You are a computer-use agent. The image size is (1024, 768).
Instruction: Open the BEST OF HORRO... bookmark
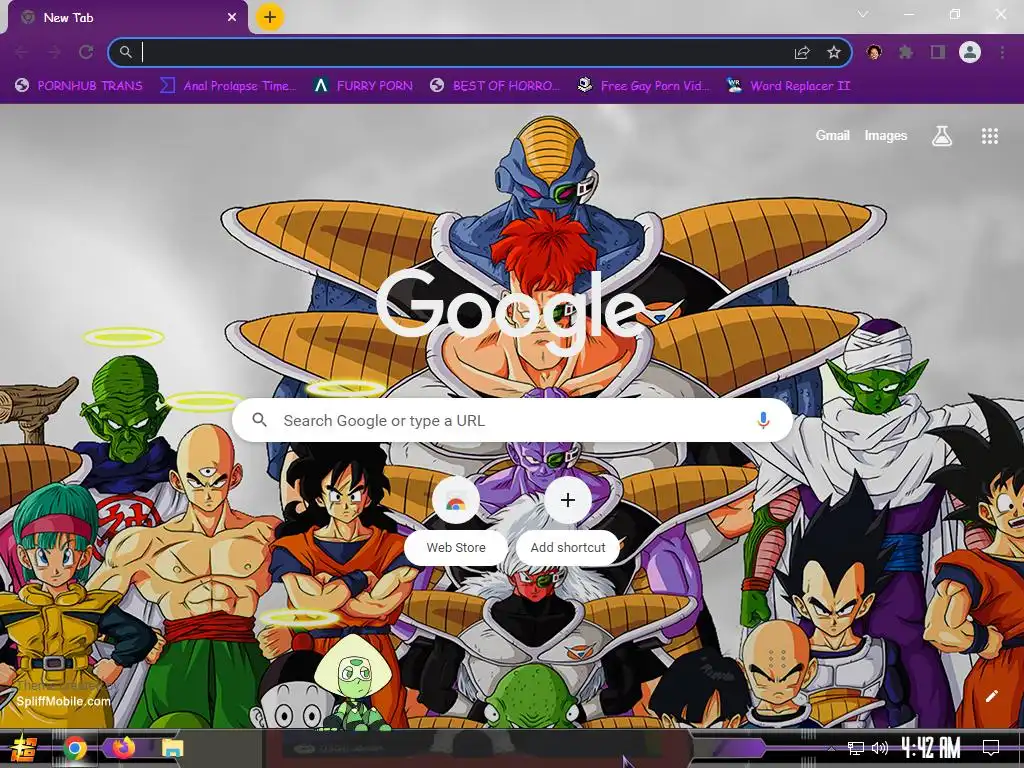[495, 86]
